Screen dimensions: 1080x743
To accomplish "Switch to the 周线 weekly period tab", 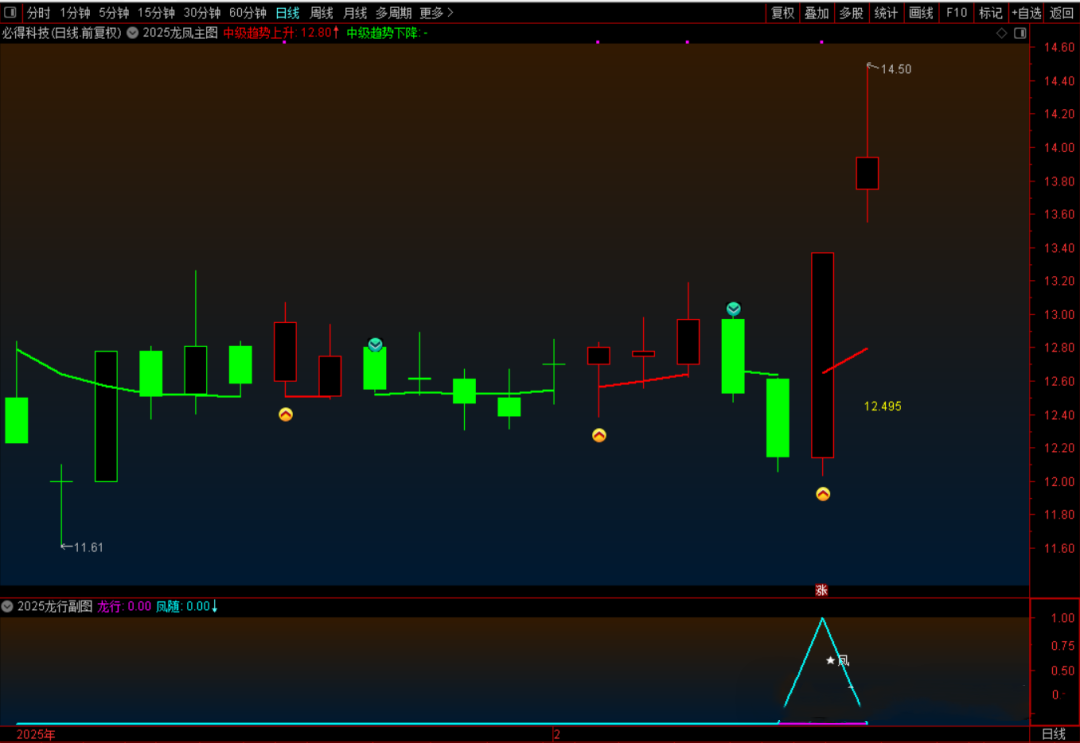I will click(321, 13).
